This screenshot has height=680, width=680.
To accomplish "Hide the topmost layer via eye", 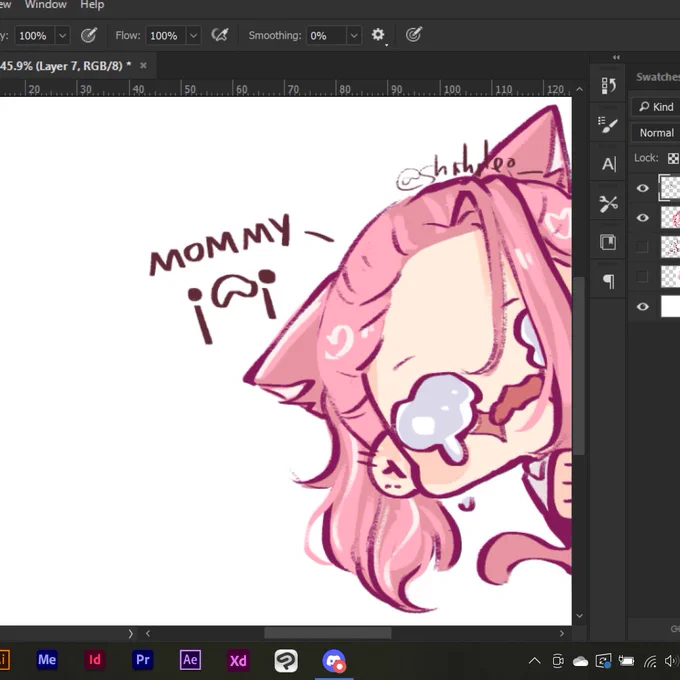I will 643,188.
